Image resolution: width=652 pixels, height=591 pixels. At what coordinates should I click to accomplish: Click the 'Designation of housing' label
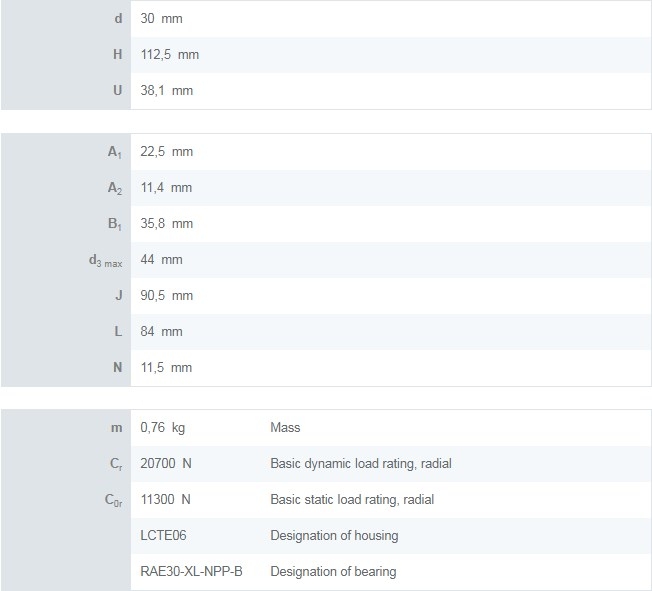pos(334,535)
